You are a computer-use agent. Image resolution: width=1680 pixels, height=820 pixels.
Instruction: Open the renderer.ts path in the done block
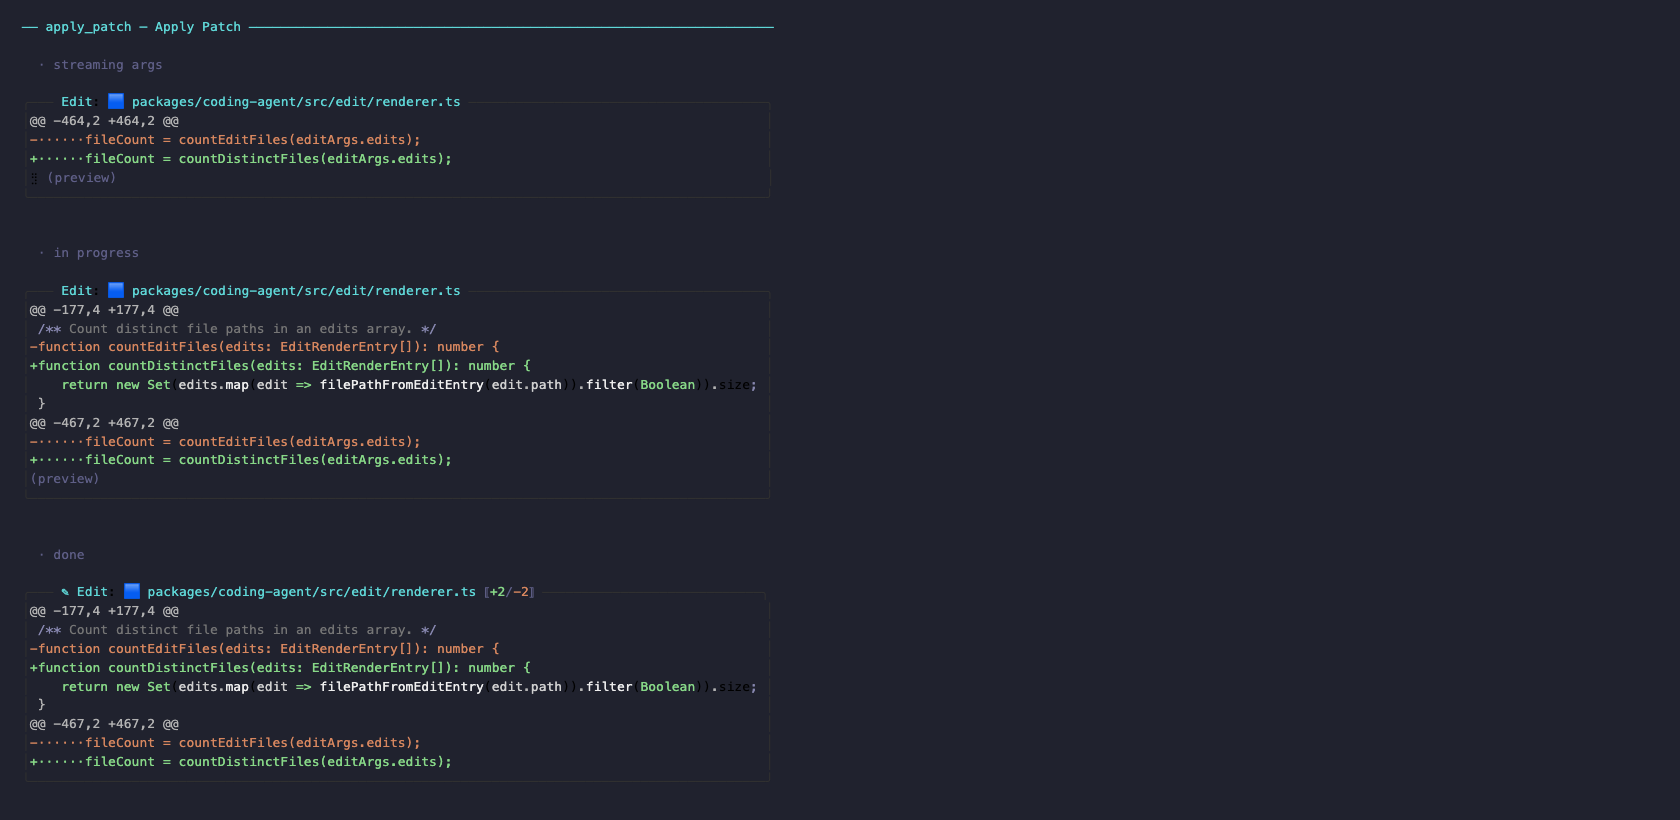coord(312,592)
